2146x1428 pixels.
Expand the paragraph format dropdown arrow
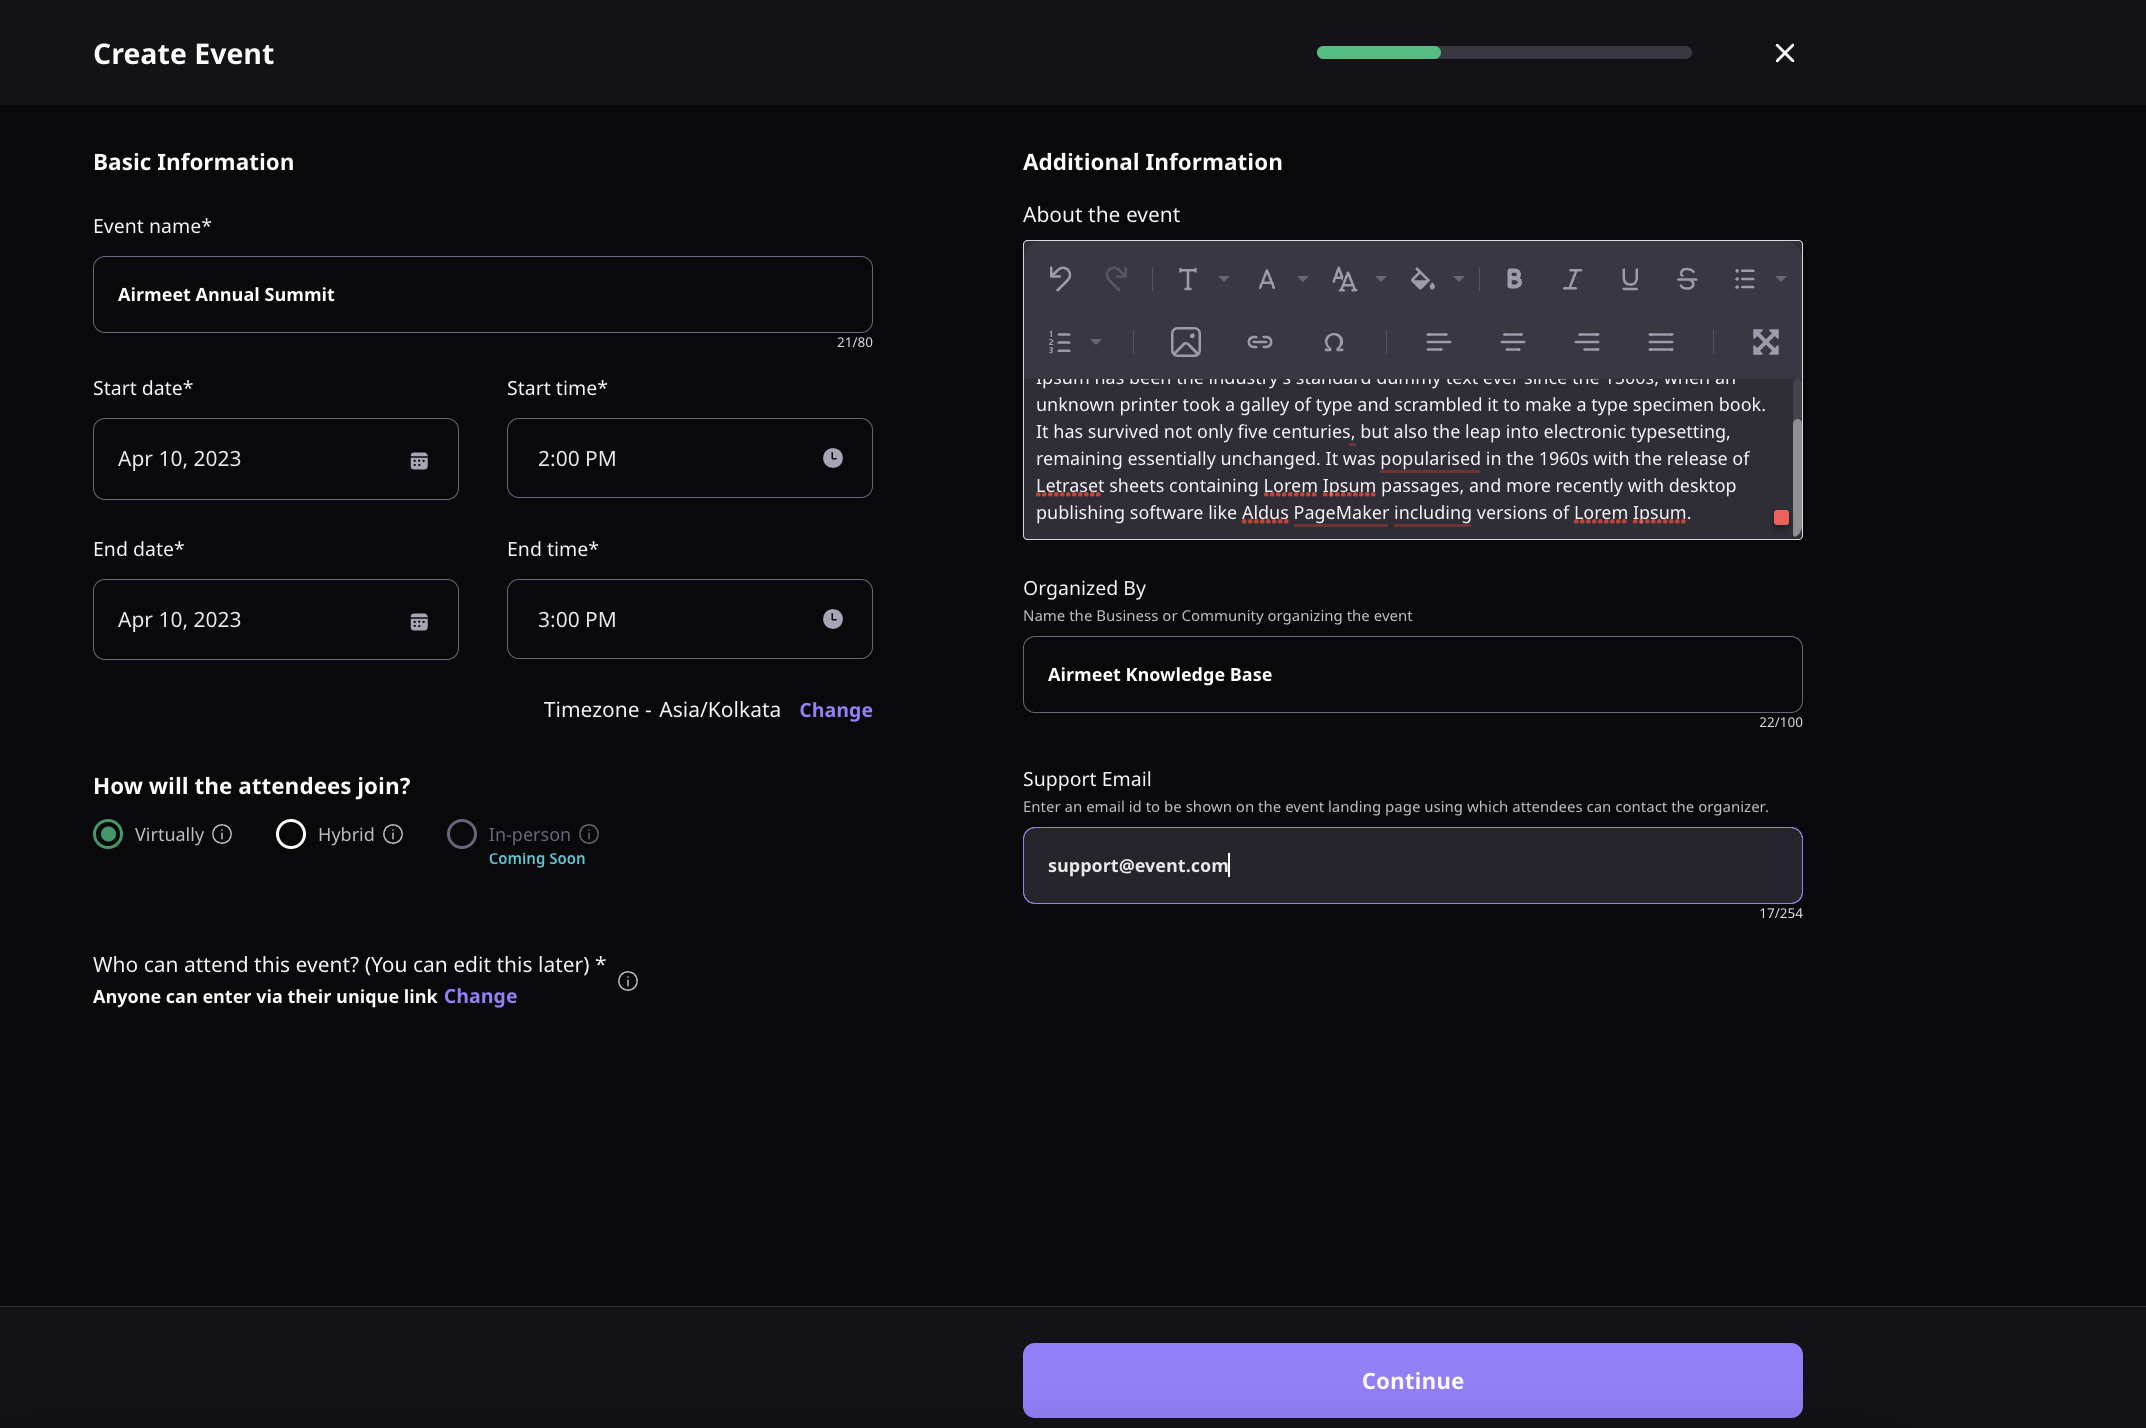click(1224, 280)
